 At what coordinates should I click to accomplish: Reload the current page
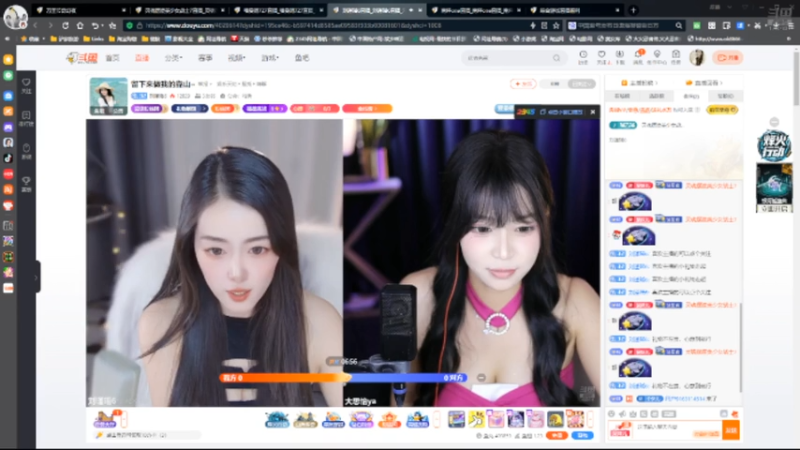point(65,26)
